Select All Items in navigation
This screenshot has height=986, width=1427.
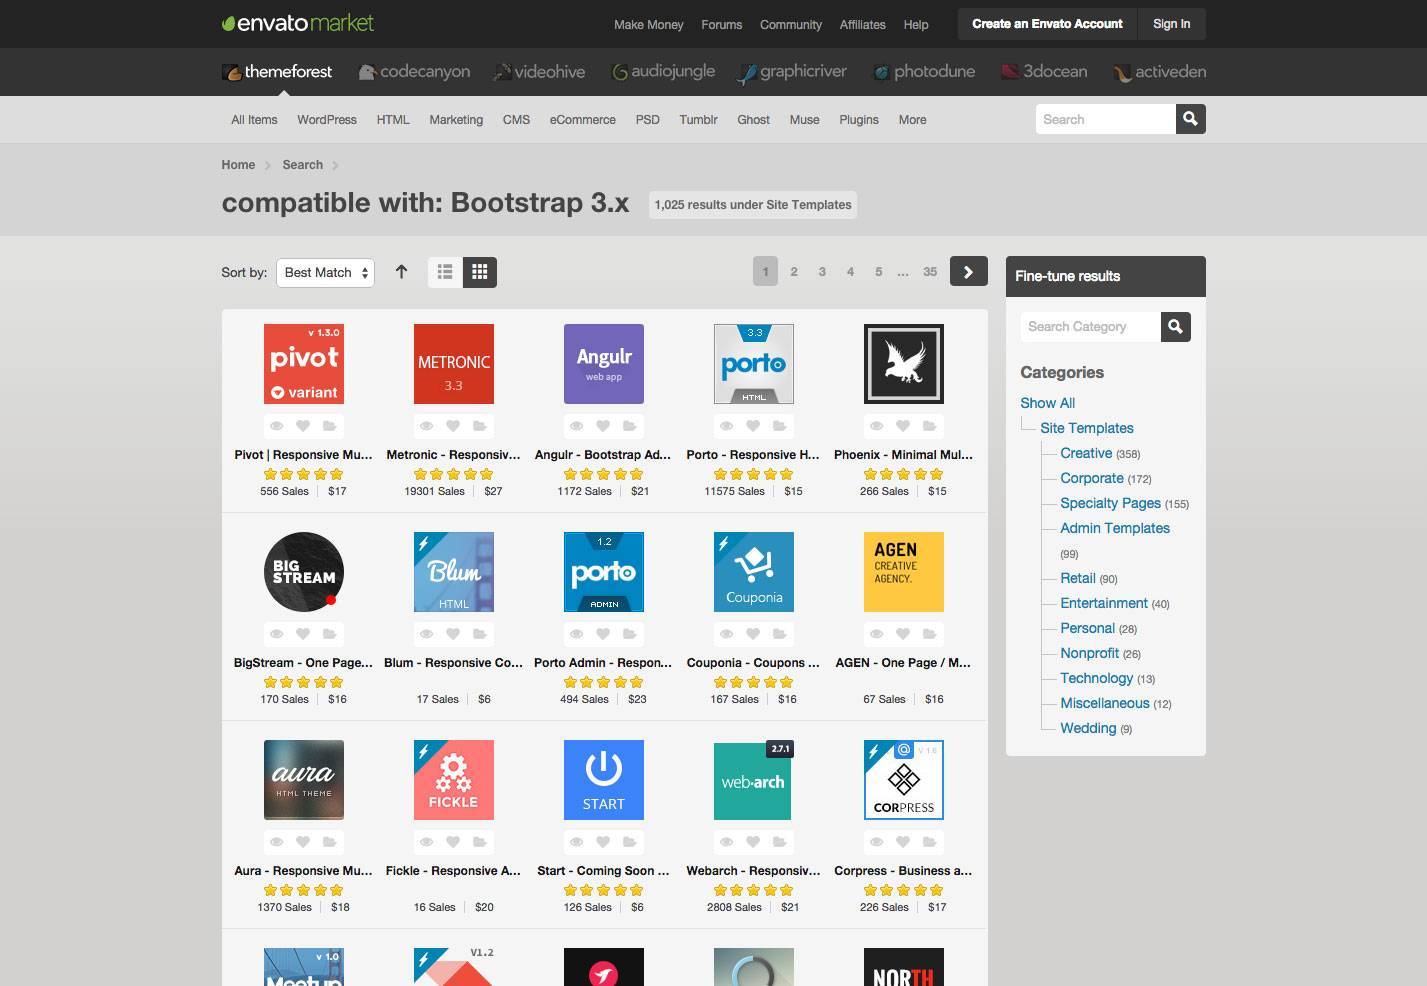254,120
